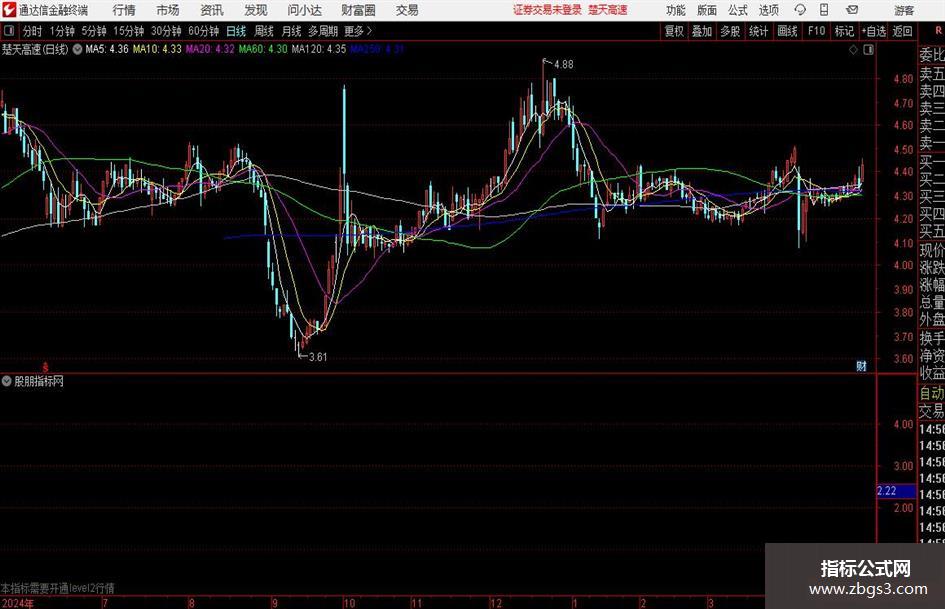Open the F10 company info button
945x609 pixels.
[x=817, y=31]
